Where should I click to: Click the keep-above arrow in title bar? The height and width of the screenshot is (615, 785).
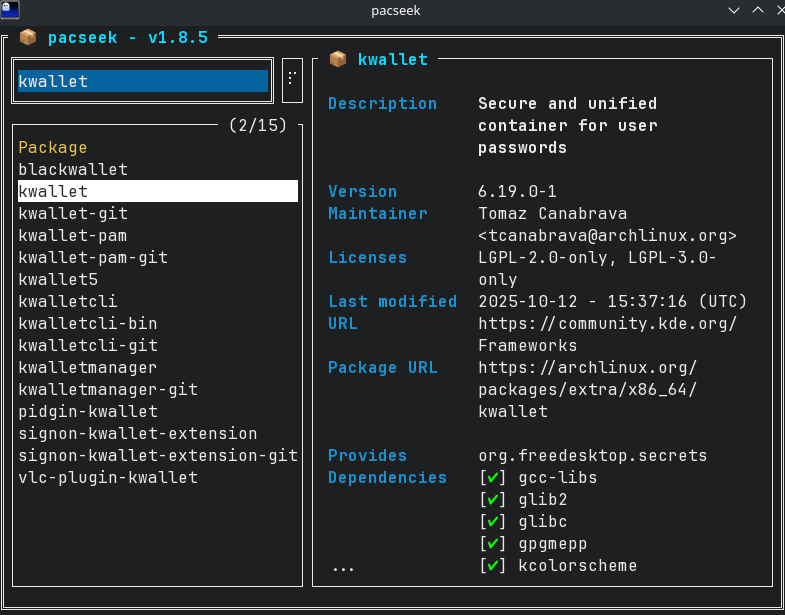coord(735,10)
